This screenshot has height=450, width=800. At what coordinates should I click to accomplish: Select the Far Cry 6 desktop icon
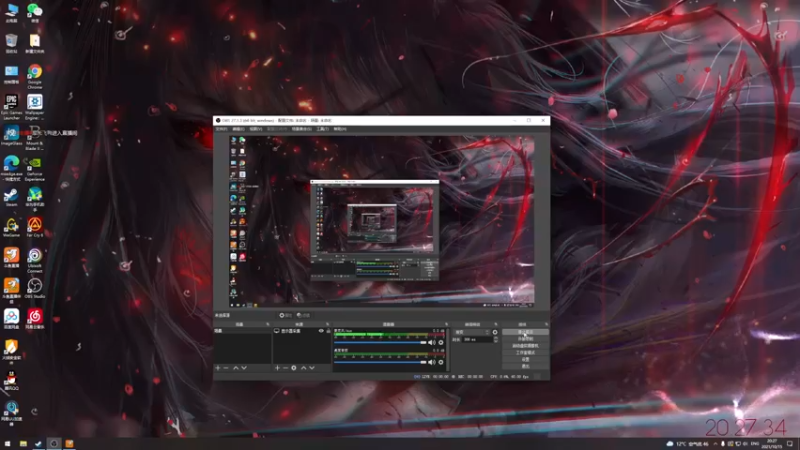(x=35, y=227)
